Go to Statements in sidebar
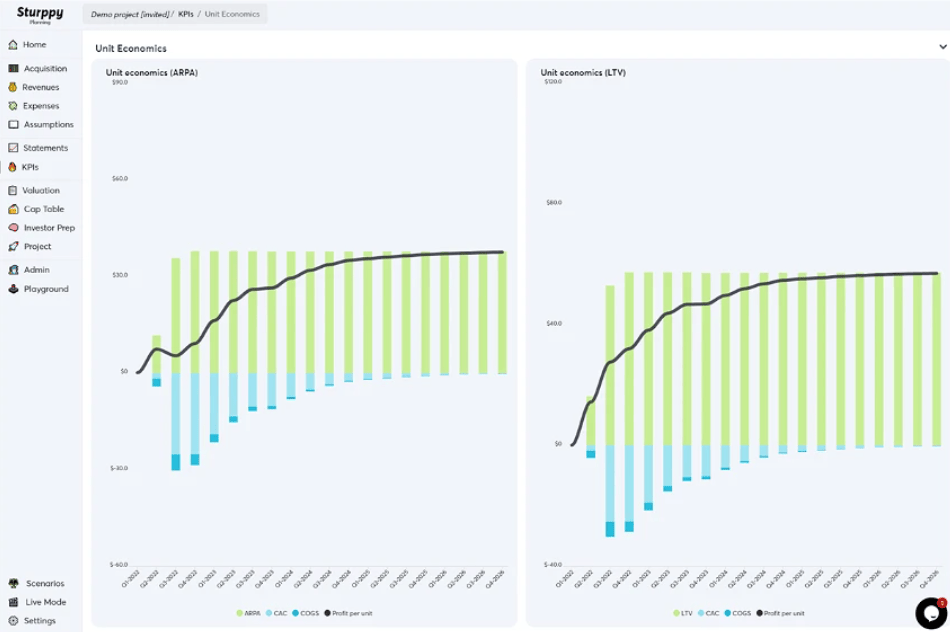950x632 pixels. point(45,148)
